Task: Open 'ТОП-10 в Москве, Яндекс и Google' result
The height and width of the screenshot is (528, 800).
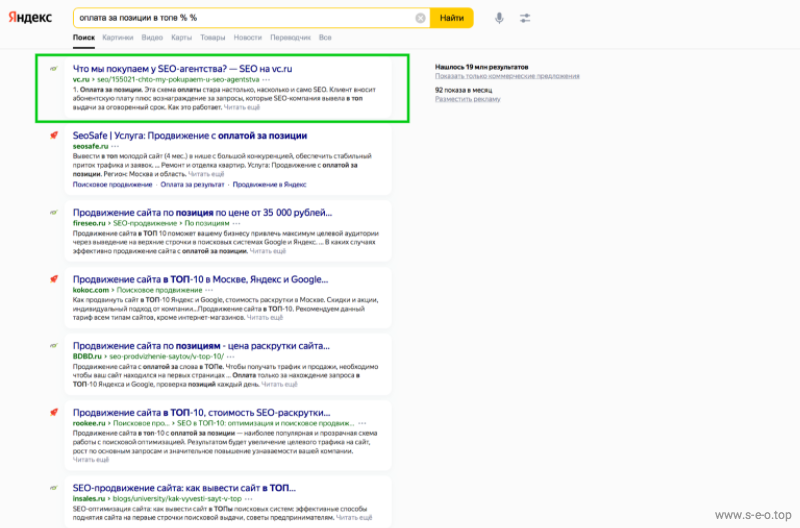Action: (201, 279)
